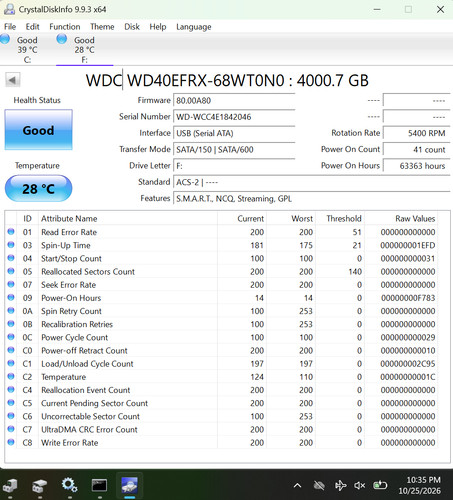Select raw value 000000002C95
This screenshot has width=453, height=500.
click(408, 364)
